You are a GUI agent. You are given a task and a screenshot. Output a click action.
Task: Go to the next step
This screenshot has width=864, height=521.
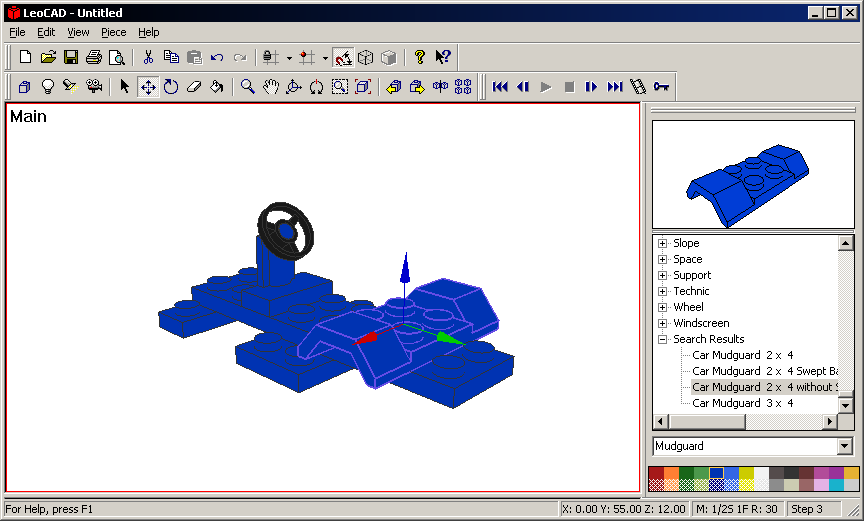[592, 87]
